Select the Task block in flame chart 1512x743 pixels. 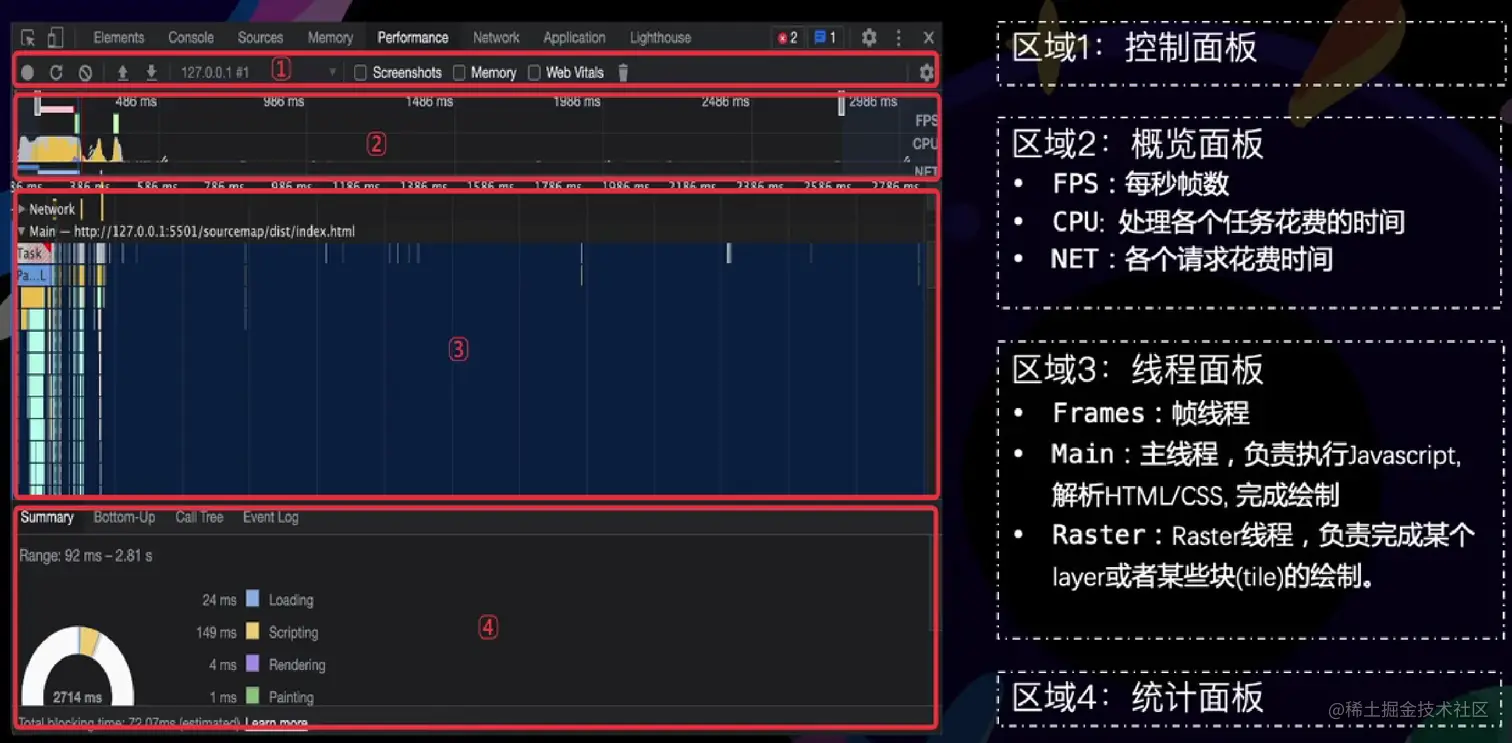coord(32,253)
